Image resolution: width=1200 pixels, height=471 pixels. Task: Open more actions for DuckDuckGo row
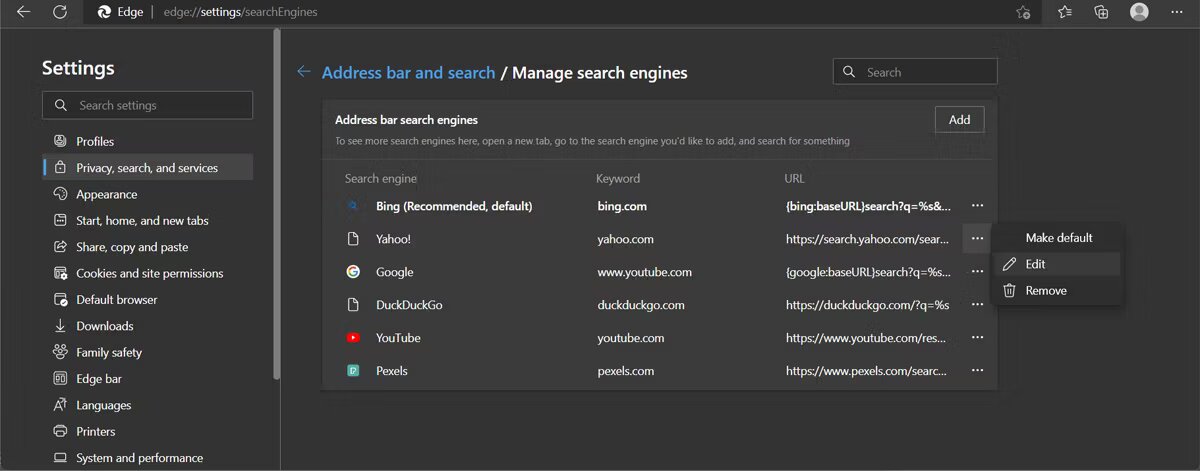[977, 305]
